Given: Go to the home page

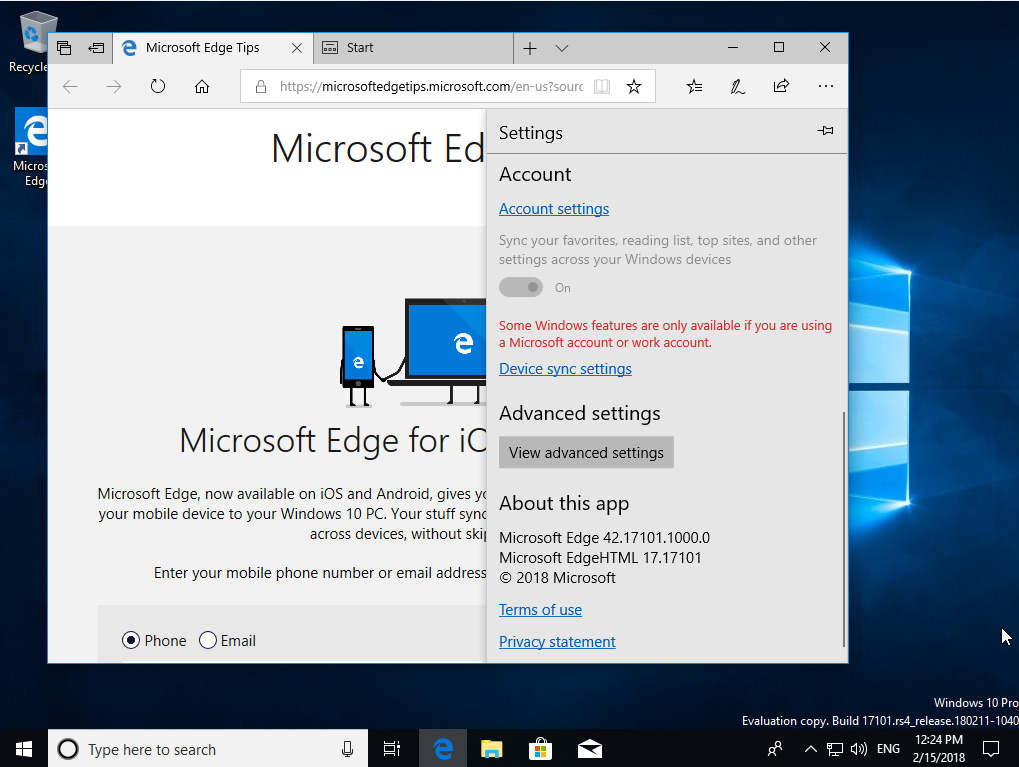Looking at the screenshot, I should click(x=202, y=86).
